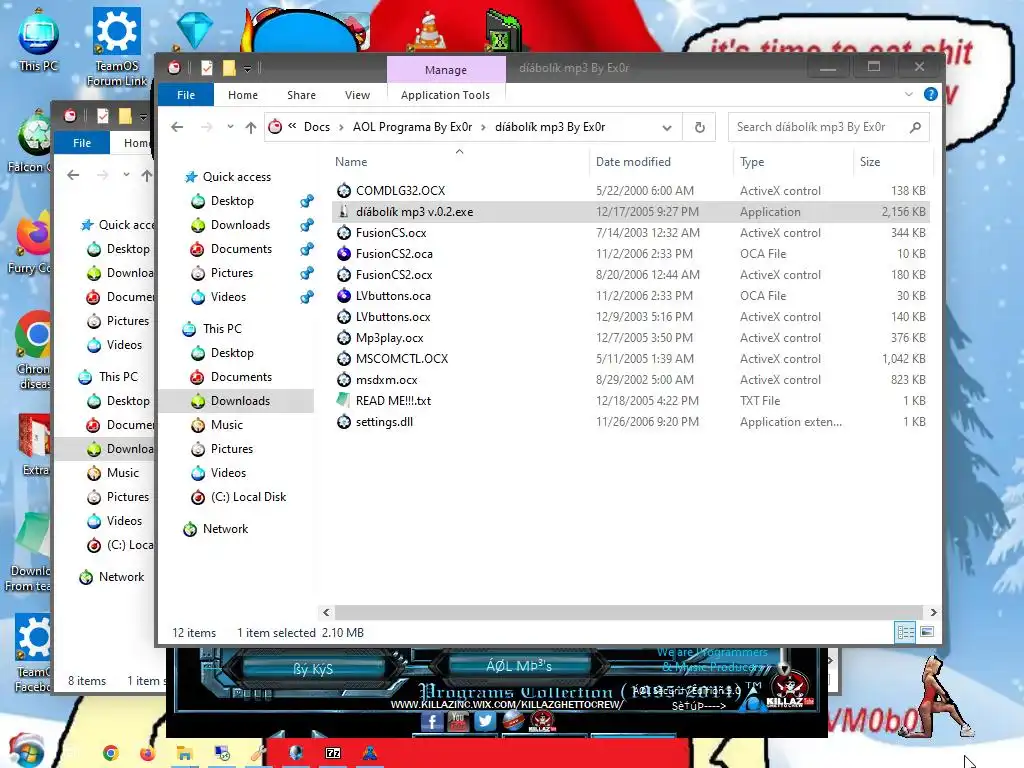Click the search magnifier icon

pyautogui.click(x=915, y=127)
